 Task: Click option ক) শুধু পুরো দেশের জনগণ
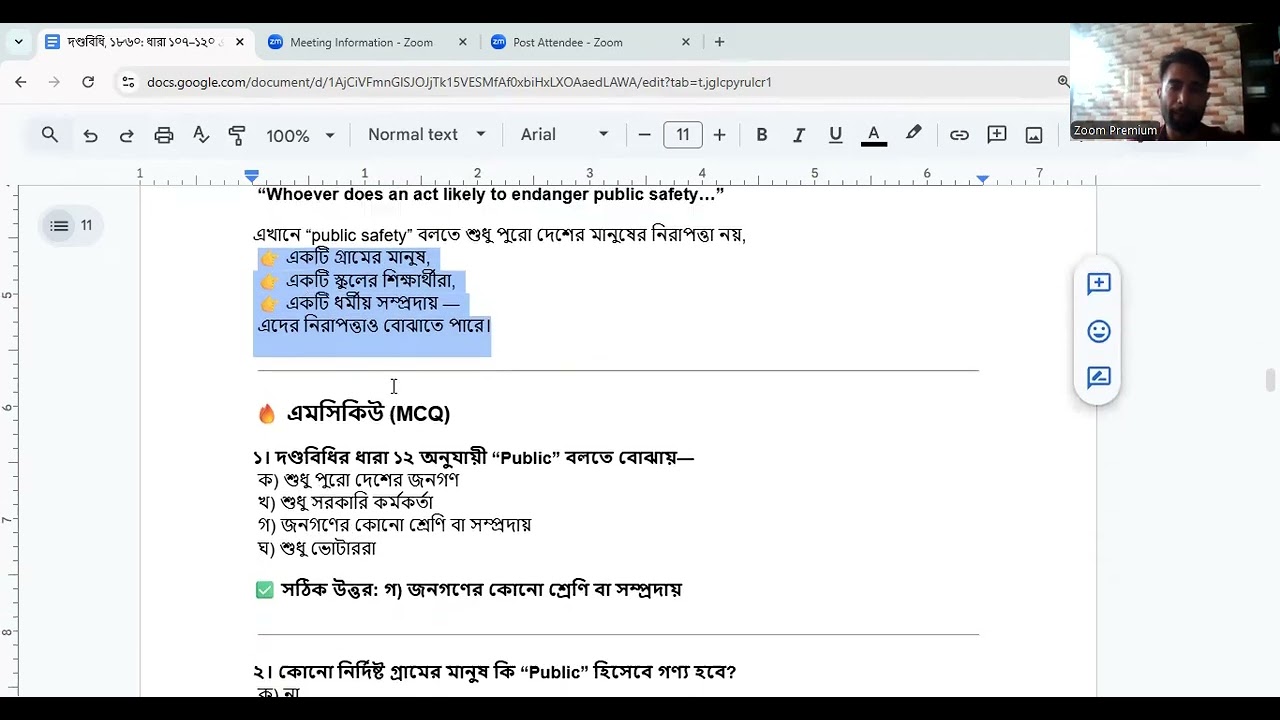[358, 480]
